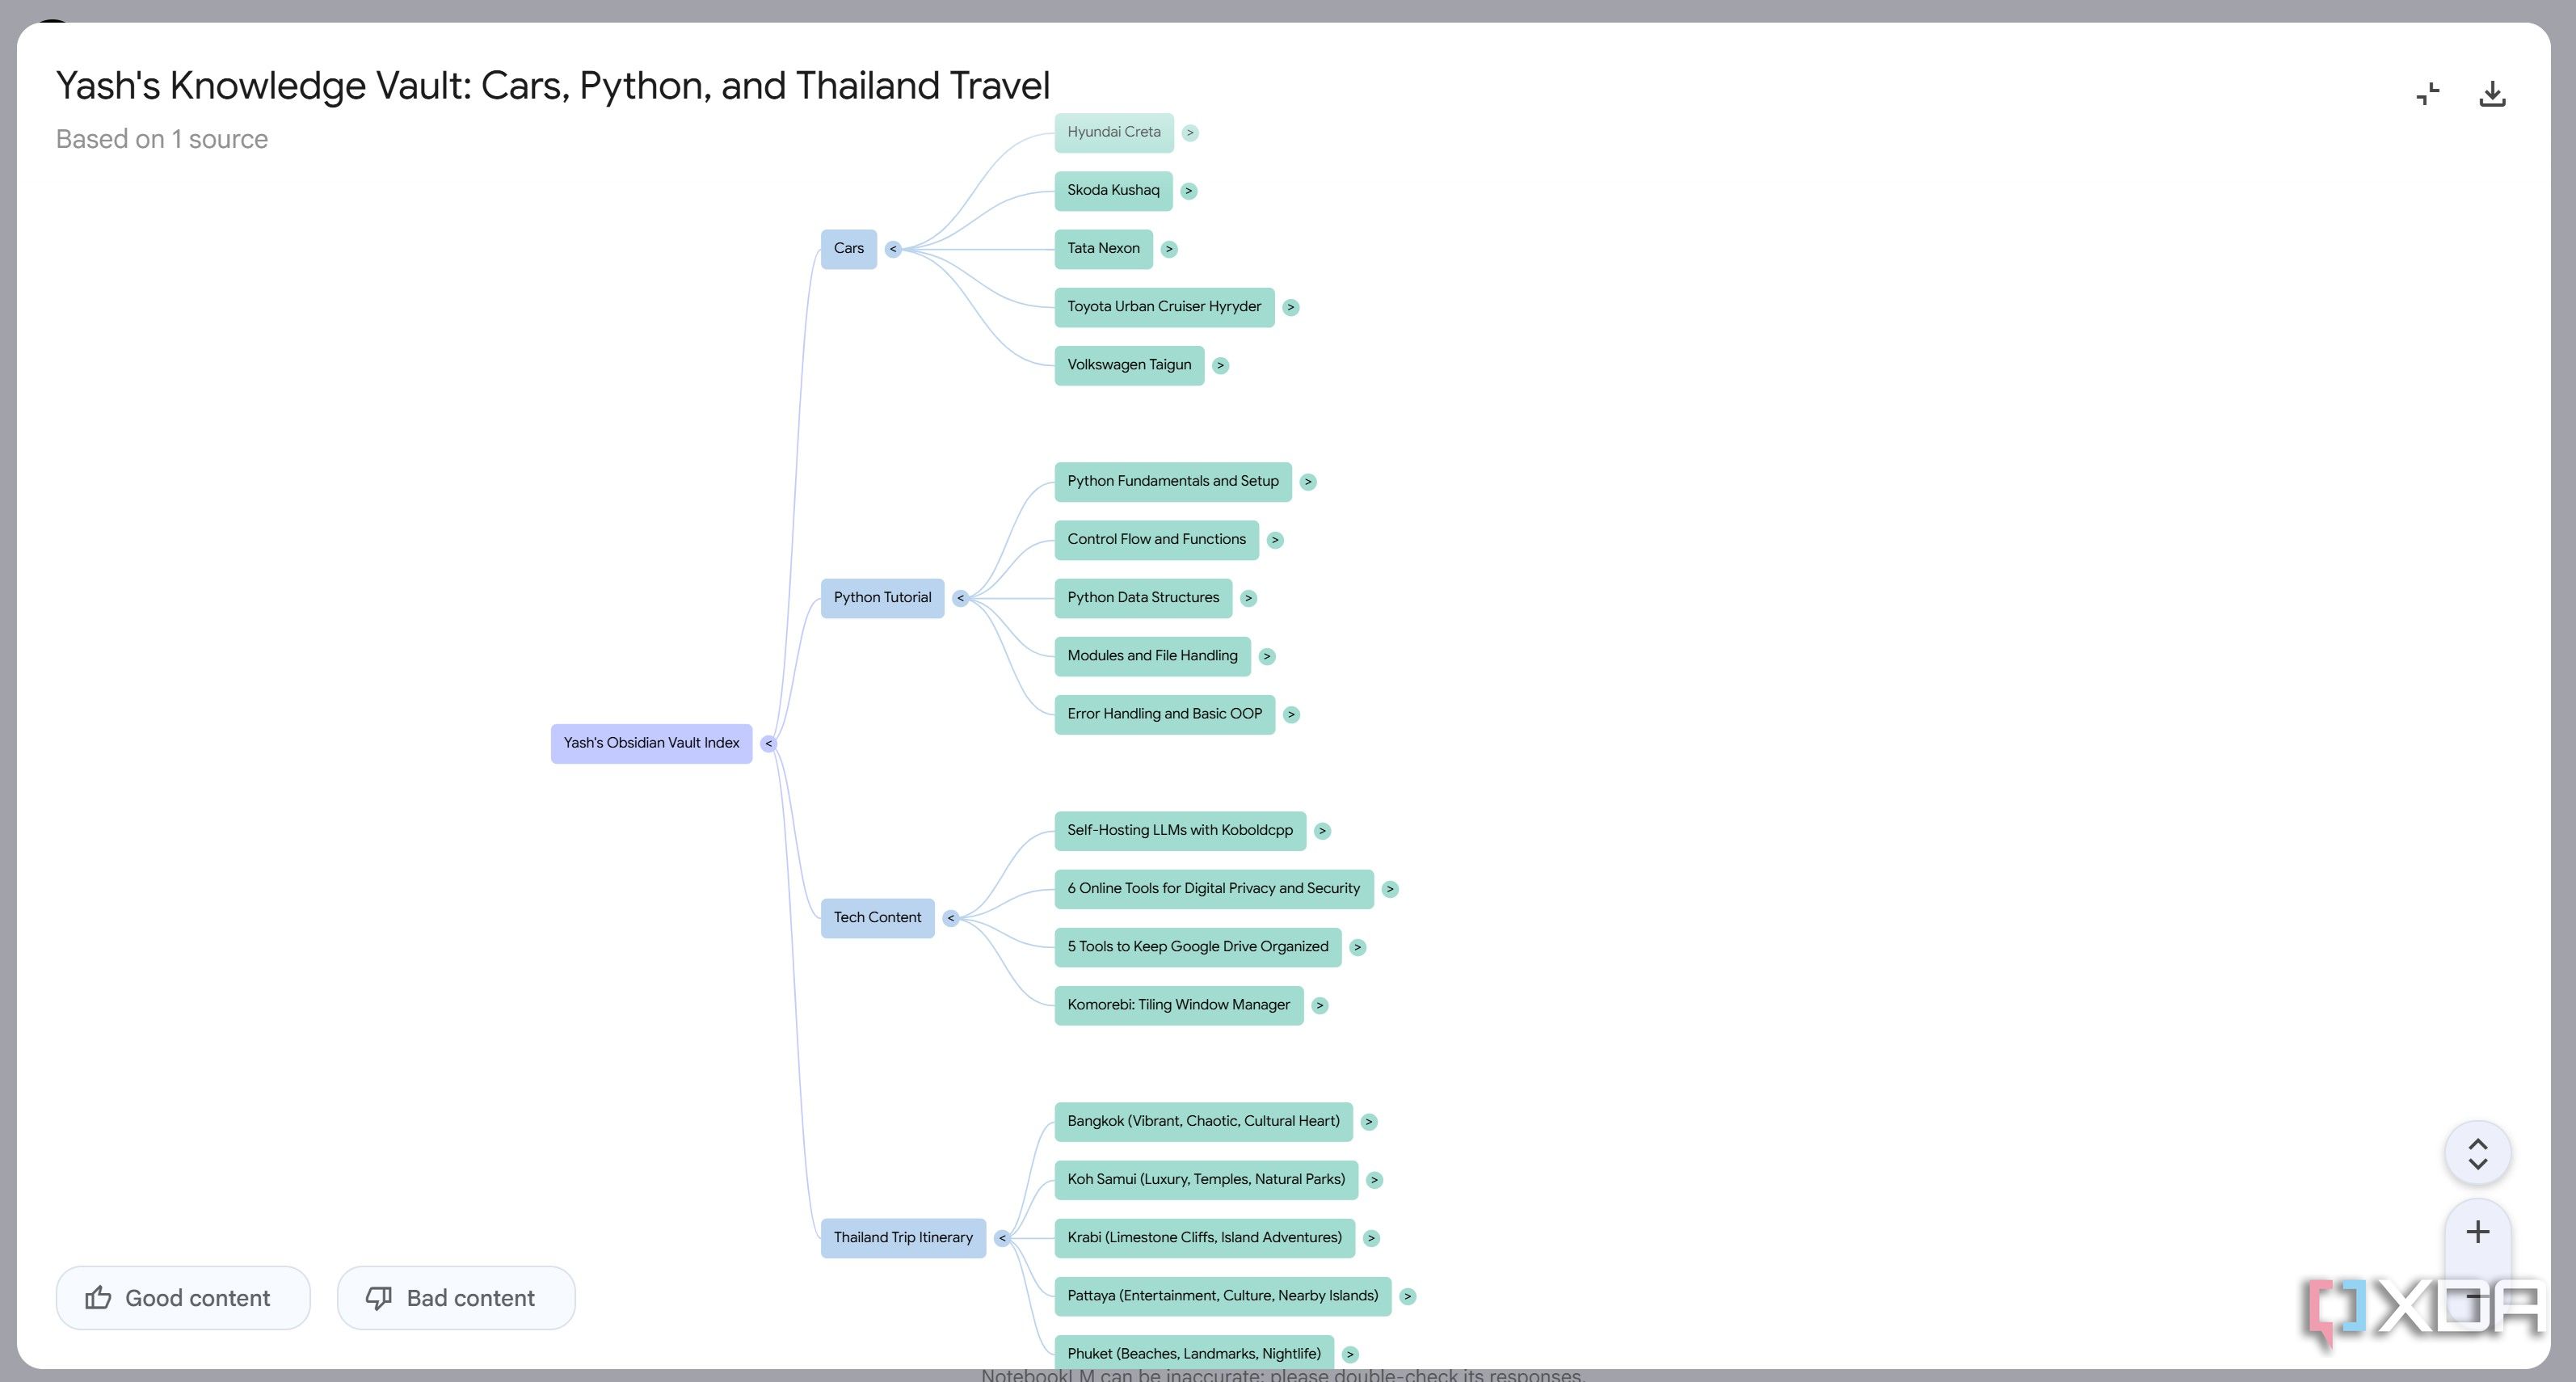Expand Python Data Structures arrow
Screen dimensions: 2576x1382
coord(1248,598)
